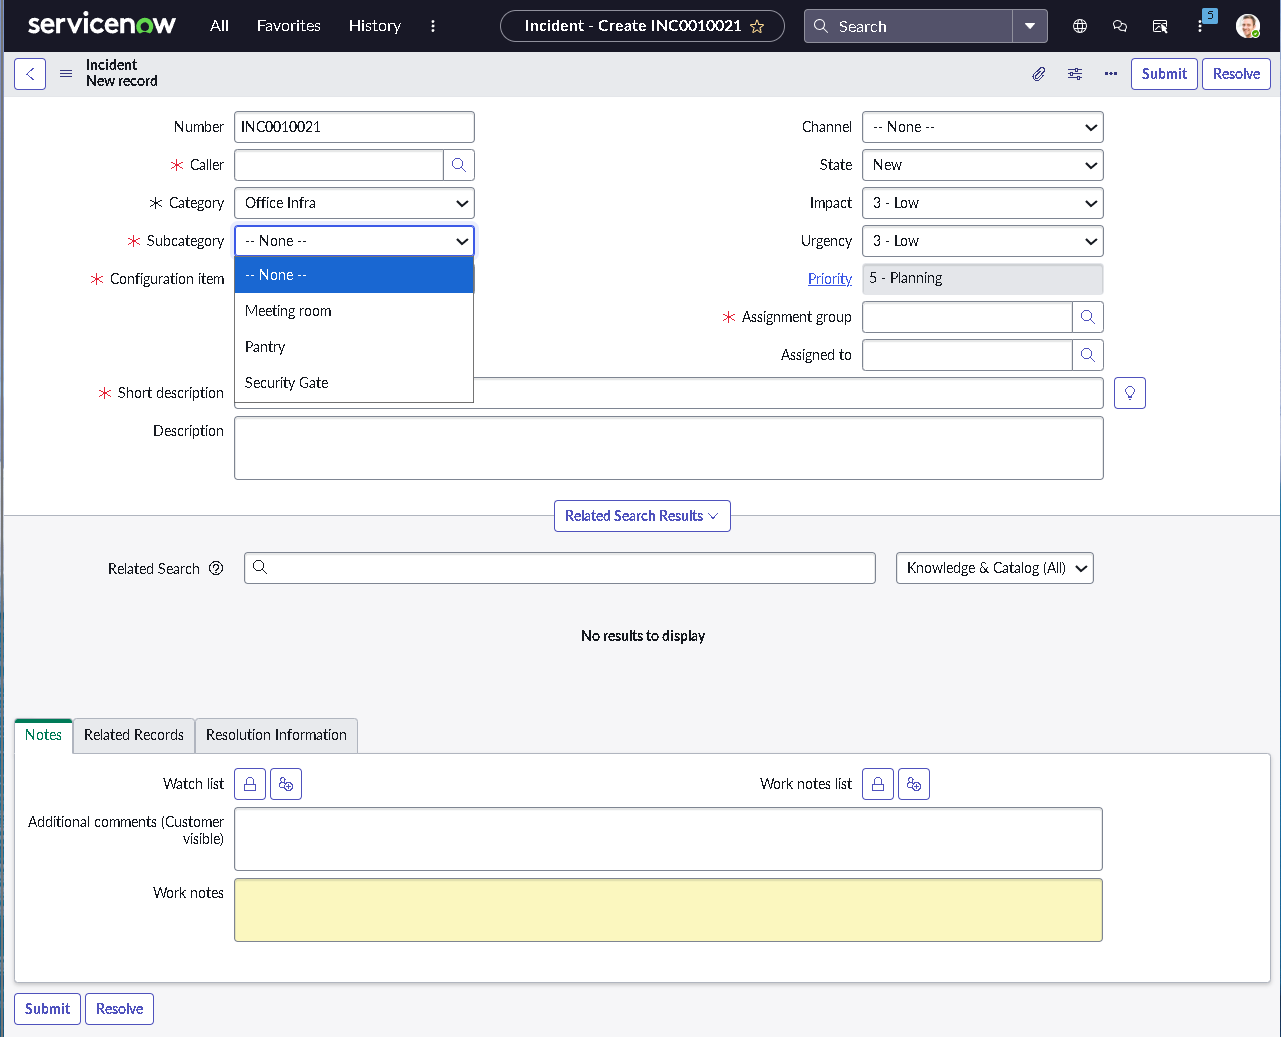The image size is (1281, 1037).
Task: Unlock the Work notes list lock toggle
Action: [877, 783]
